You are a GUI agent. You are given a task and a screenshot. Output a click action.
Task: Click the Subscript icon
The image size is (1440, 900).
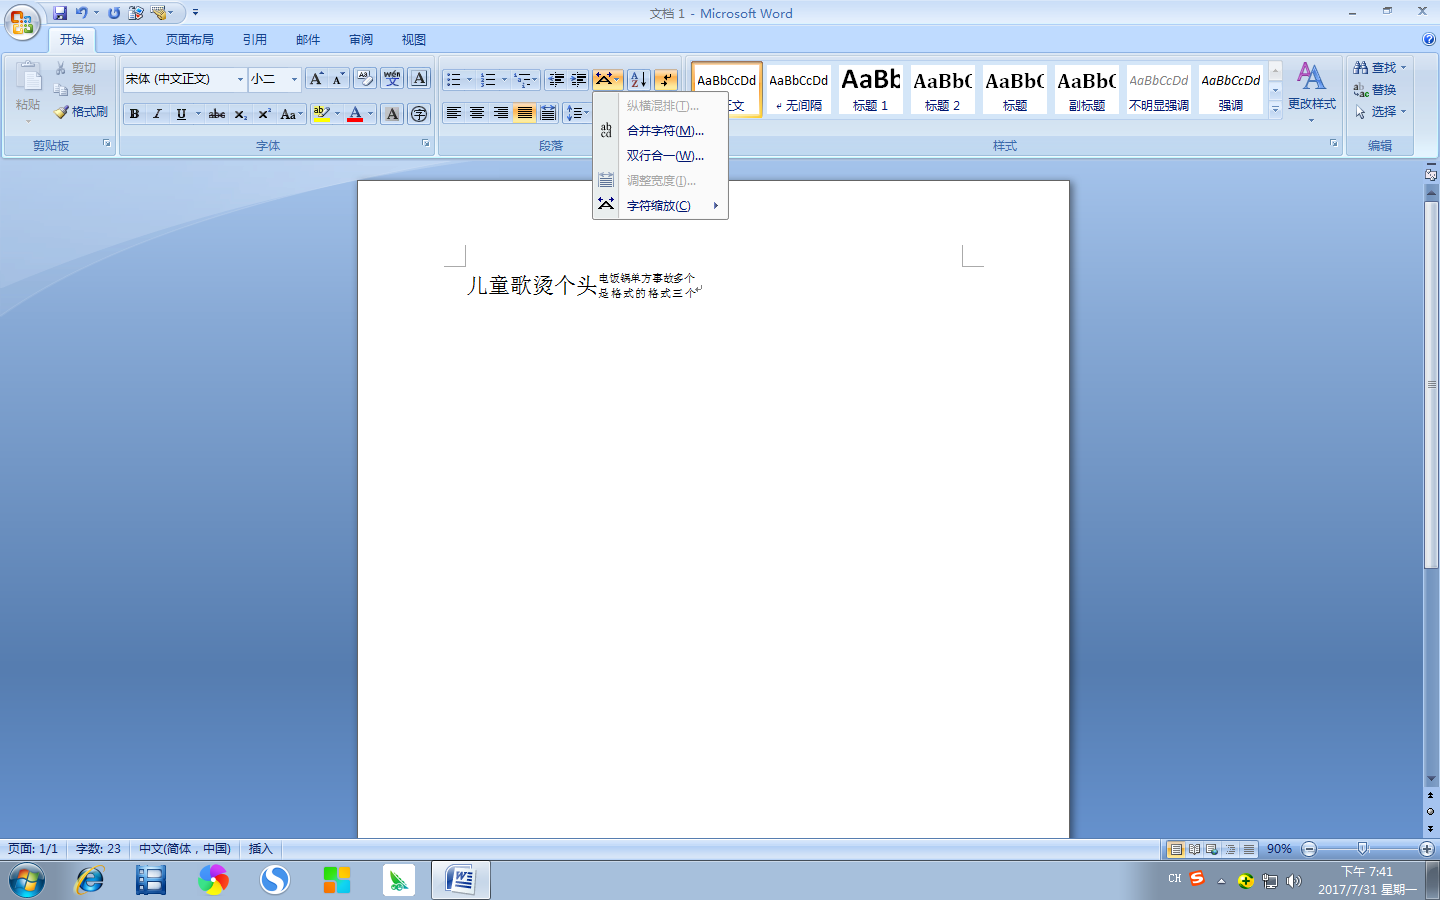(x=240, y=114)
